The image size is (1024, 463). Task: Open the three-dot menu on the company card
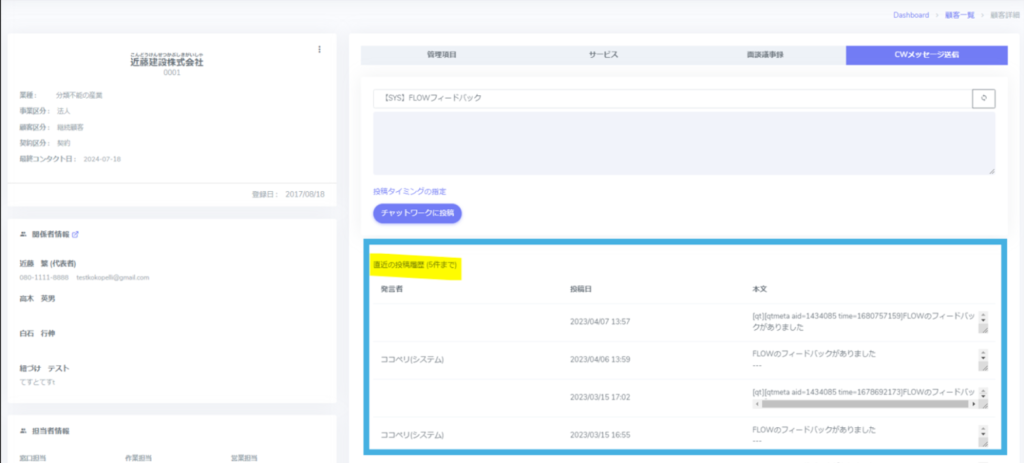click(x=319, y=49)
